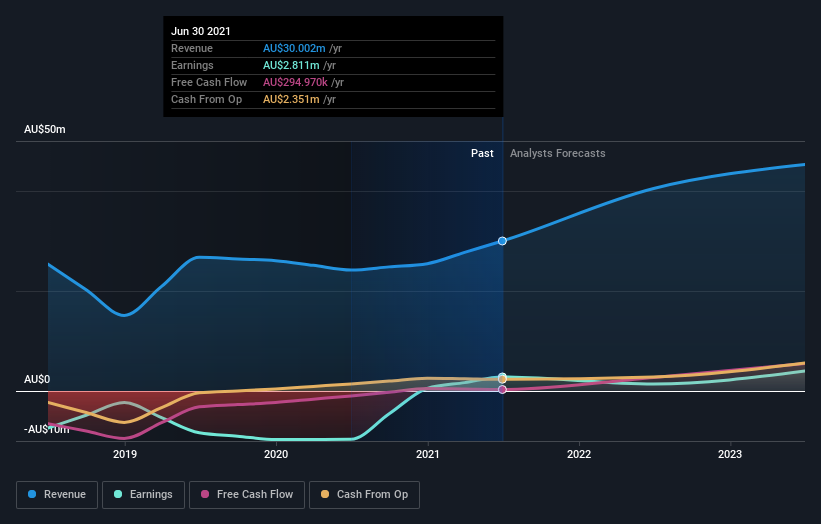Toggle the Free Cash Flow legend button
Screen dimensions: 821x524
point(247,495)
